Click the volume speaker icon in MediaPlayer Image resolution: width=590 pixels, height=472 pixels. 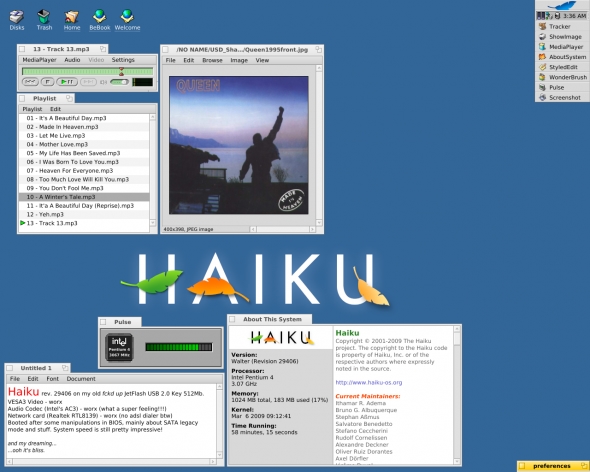pyautogui.click(x=103, y=82)
